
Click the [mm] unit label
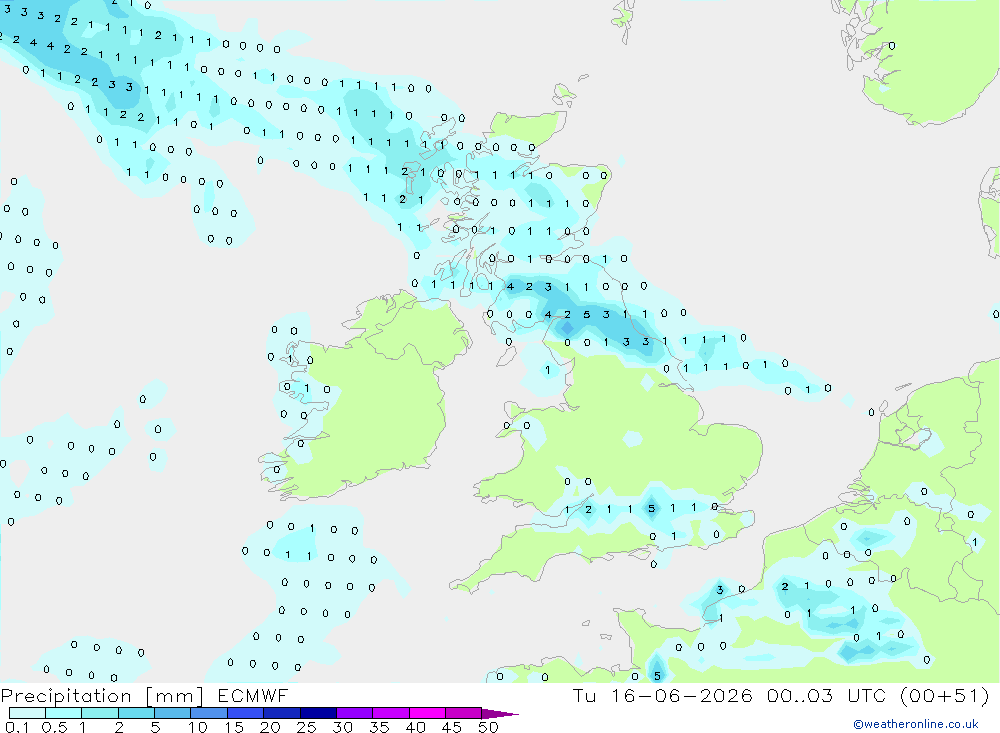175,696
